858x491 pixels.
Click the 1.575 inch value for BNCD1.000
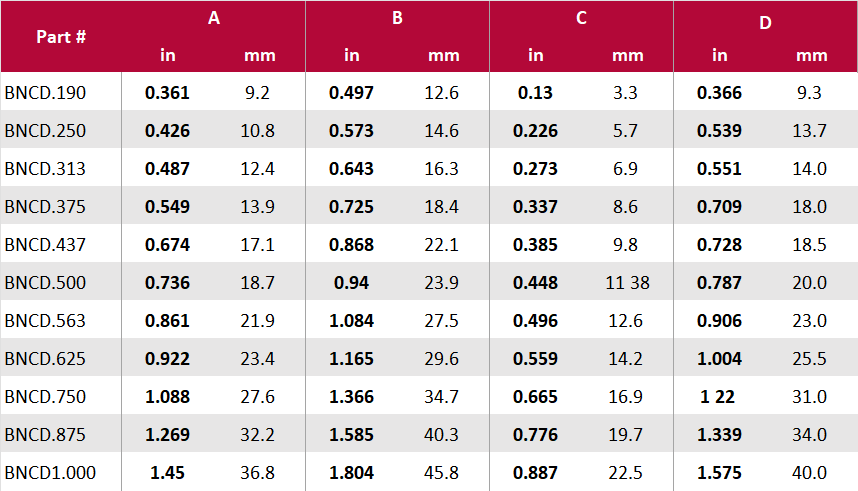719,473
